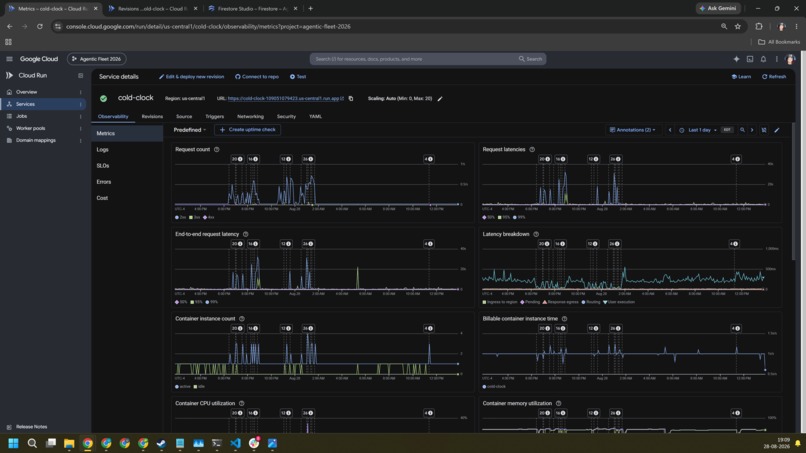Expand the Predefined dashboard dropdown
806x453 pixels.
pyautogui.click(x=190, y=130)
